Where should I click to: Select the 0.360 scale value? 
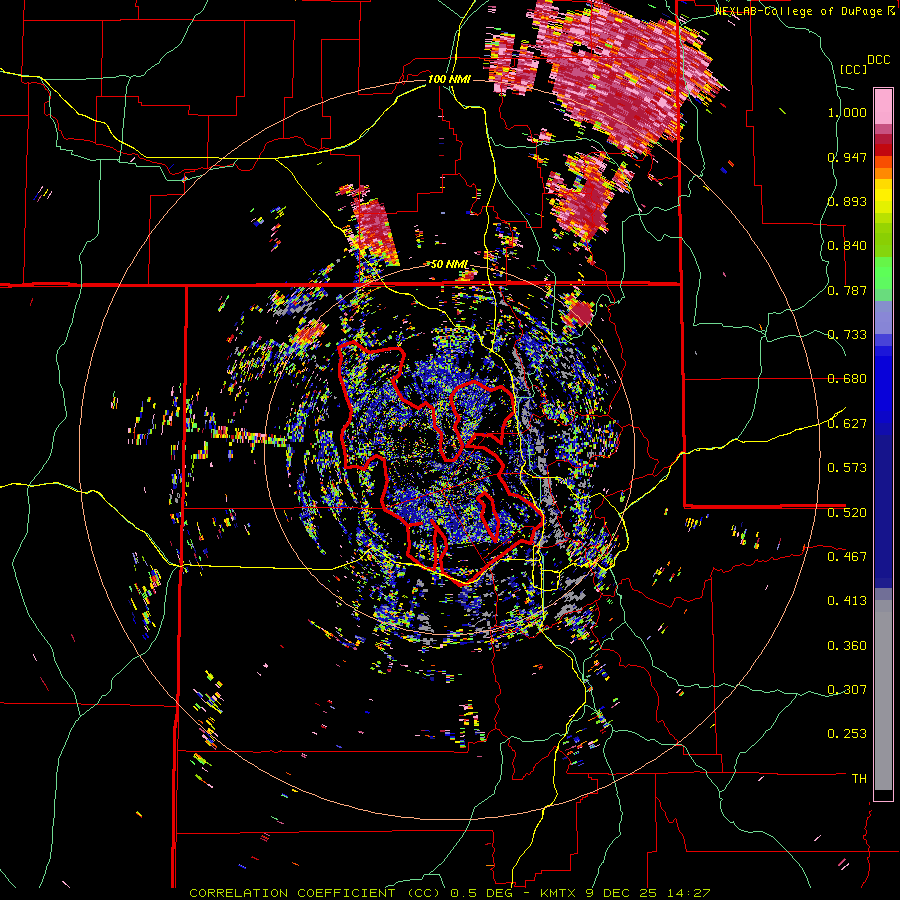(x=847, y=646)
